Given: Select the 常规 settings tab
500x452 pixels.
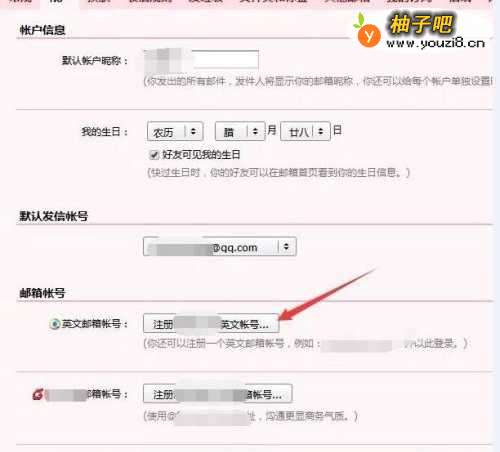Looking at the screenshot, I should point(21,1).
